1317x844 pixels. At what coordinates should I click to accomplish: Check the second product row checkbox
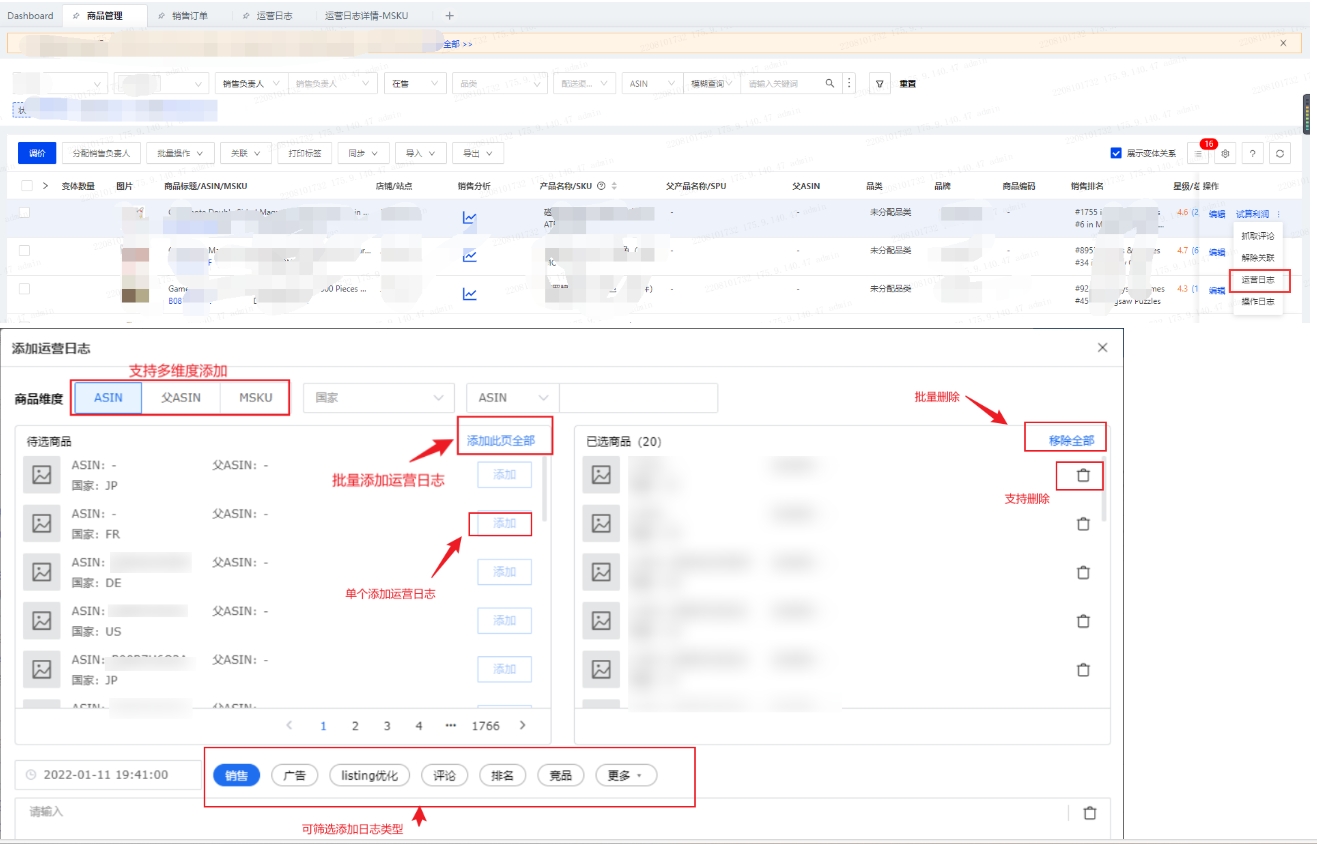(25, 250)
